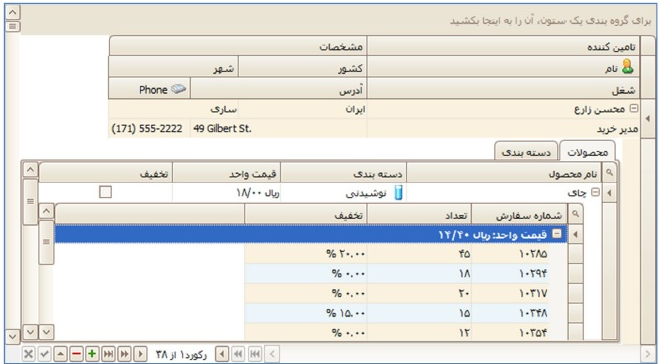This screenshot has height=364, width=659.
Task: Click the edit record up-triangle navigator button
Action: point(60,354)
